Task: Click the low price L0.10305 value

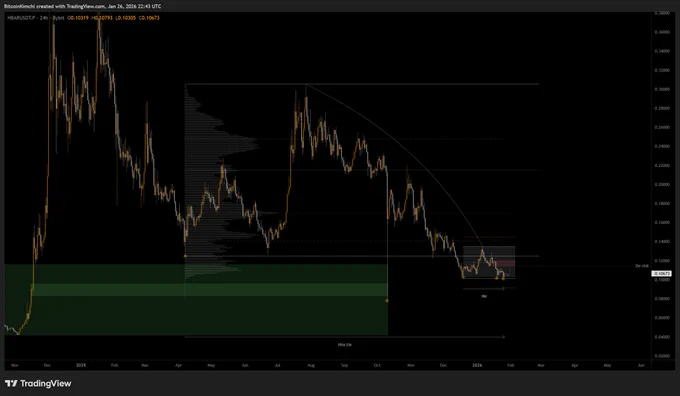Action: click(x=125, y=18)
